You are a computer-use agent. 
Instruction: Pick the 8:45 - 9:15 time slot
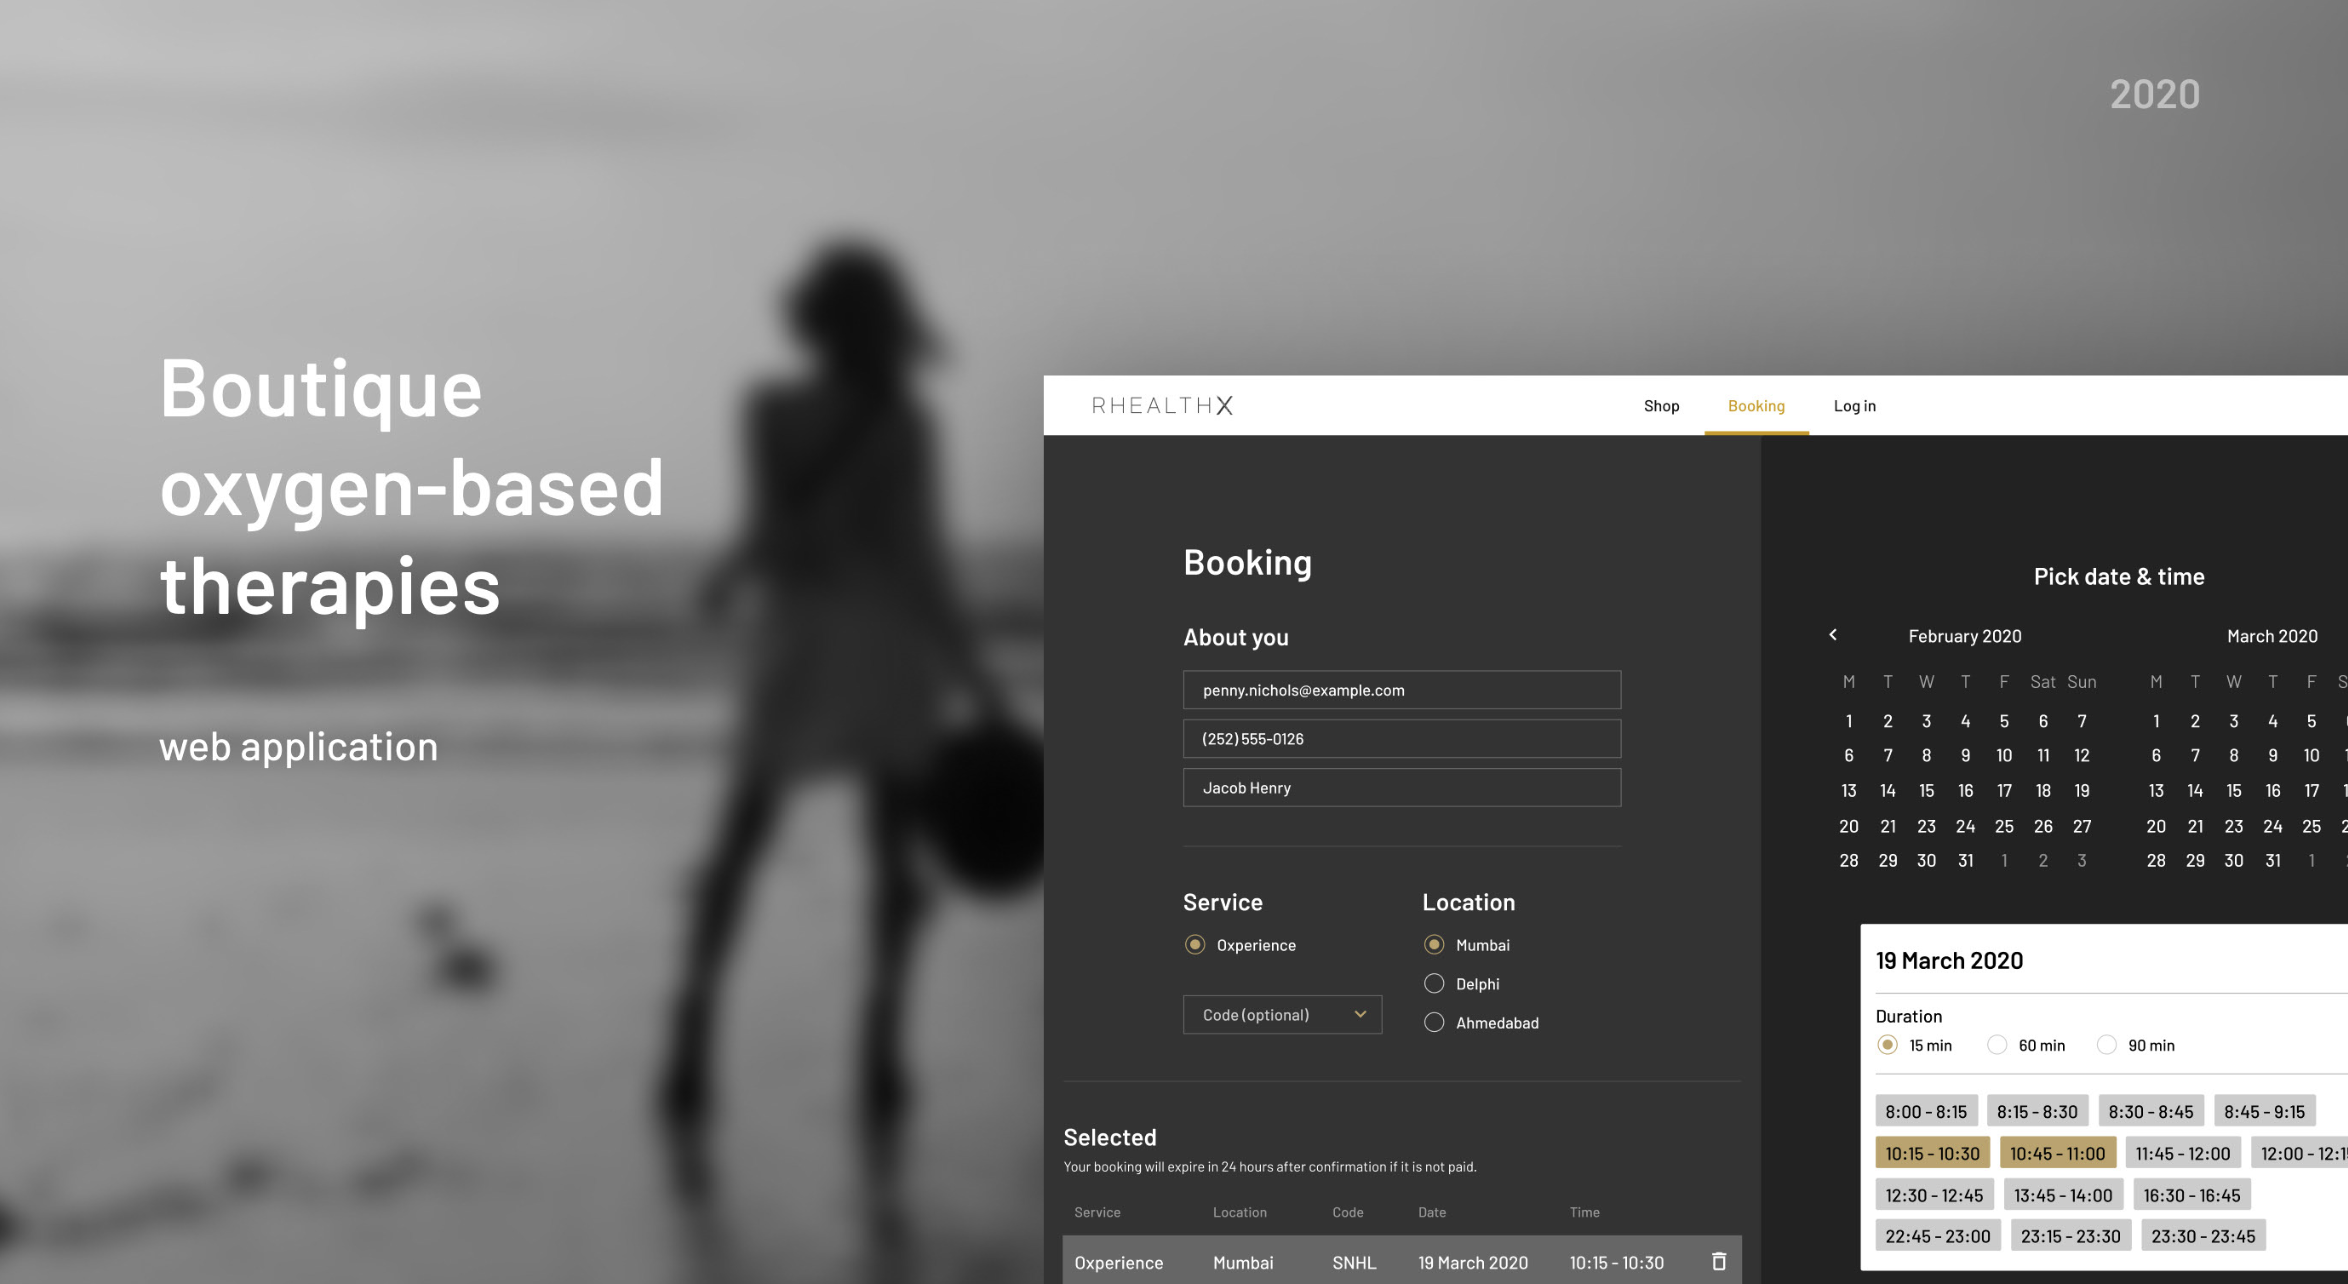(2264, 1112)
